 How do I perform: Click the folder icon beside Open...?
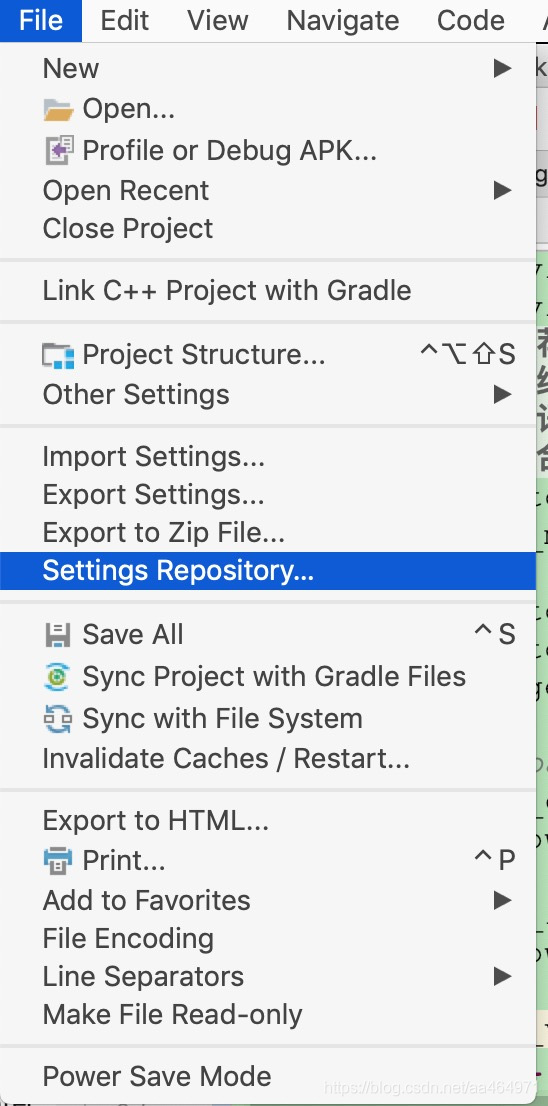(x=58, y=109)
